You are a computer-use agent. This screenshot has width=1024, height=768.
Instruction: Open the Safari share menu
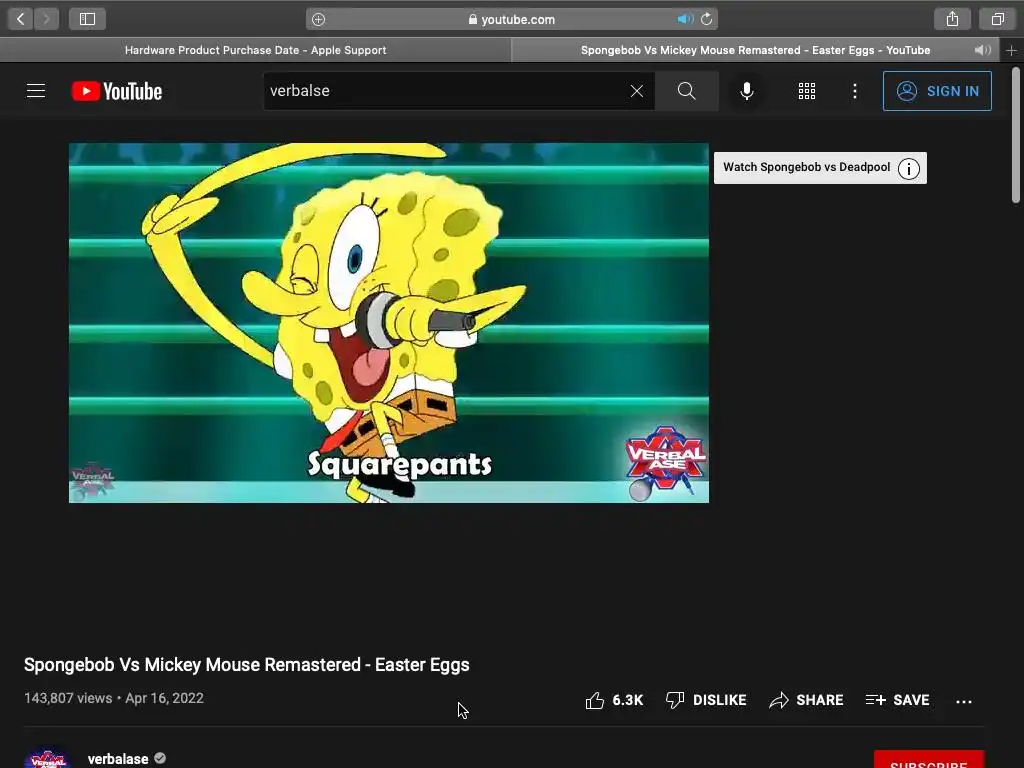(x=952, y=19)
